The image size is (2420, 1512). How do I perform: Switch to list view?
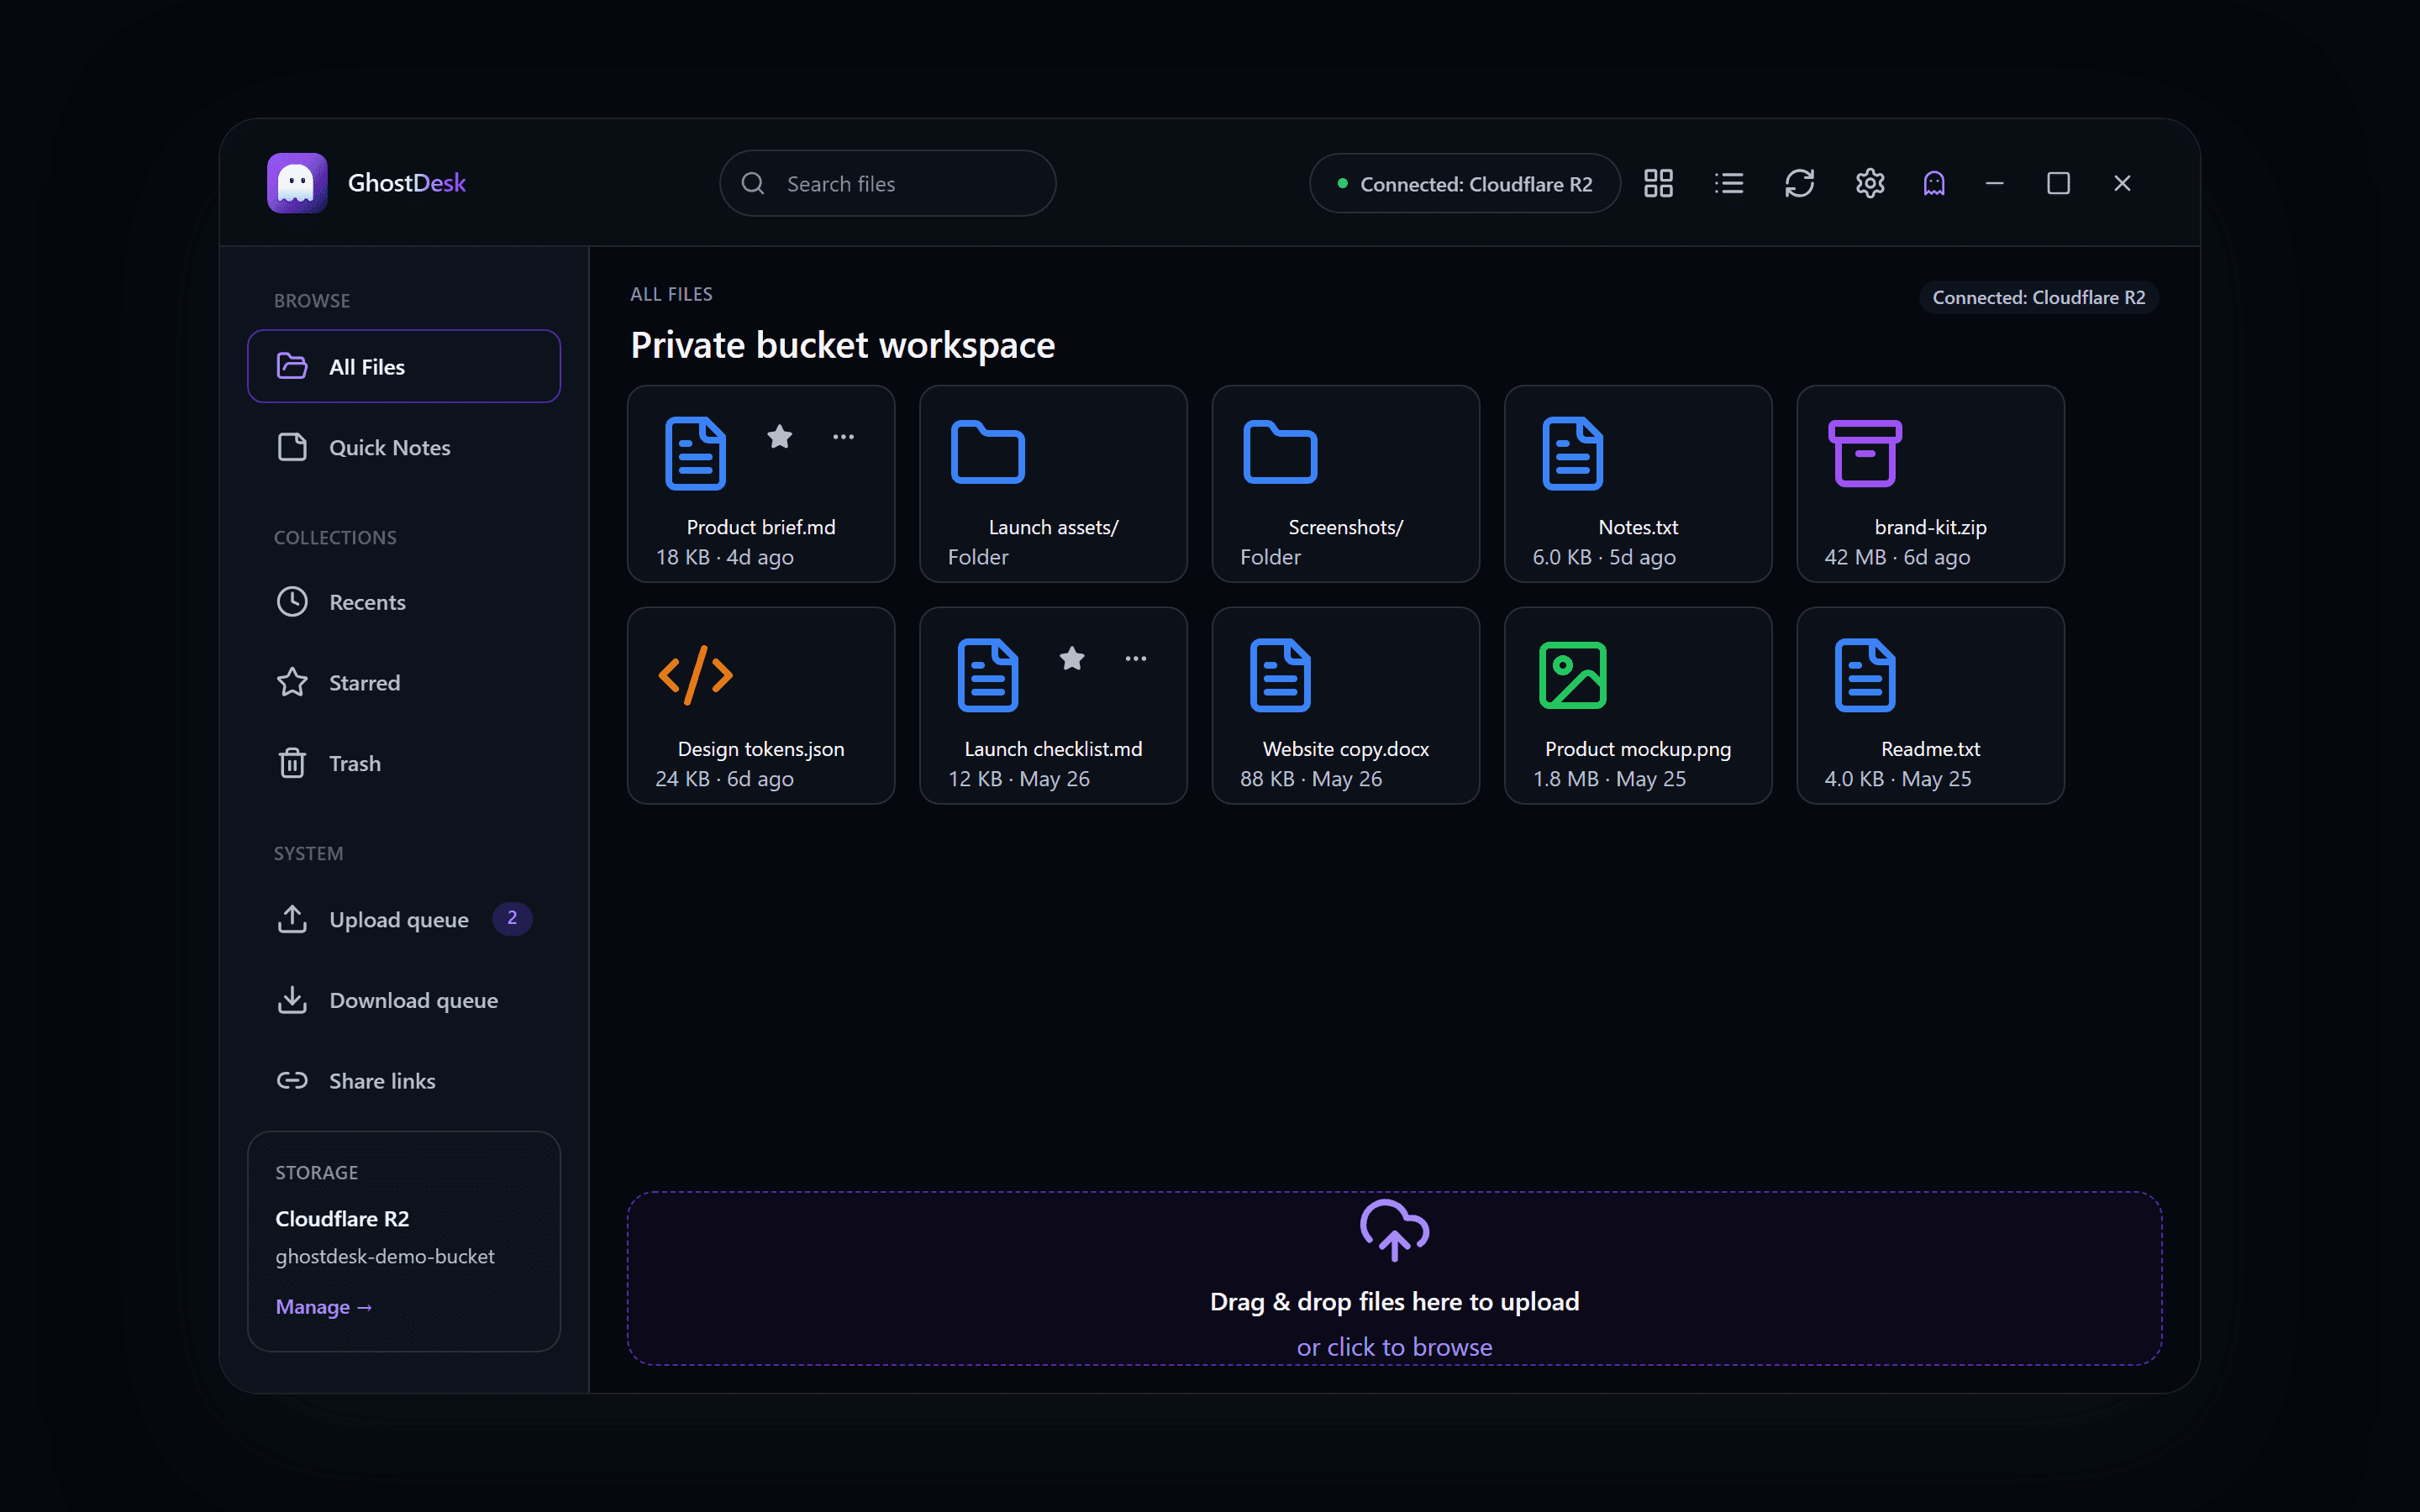[x=1728, y=183]
